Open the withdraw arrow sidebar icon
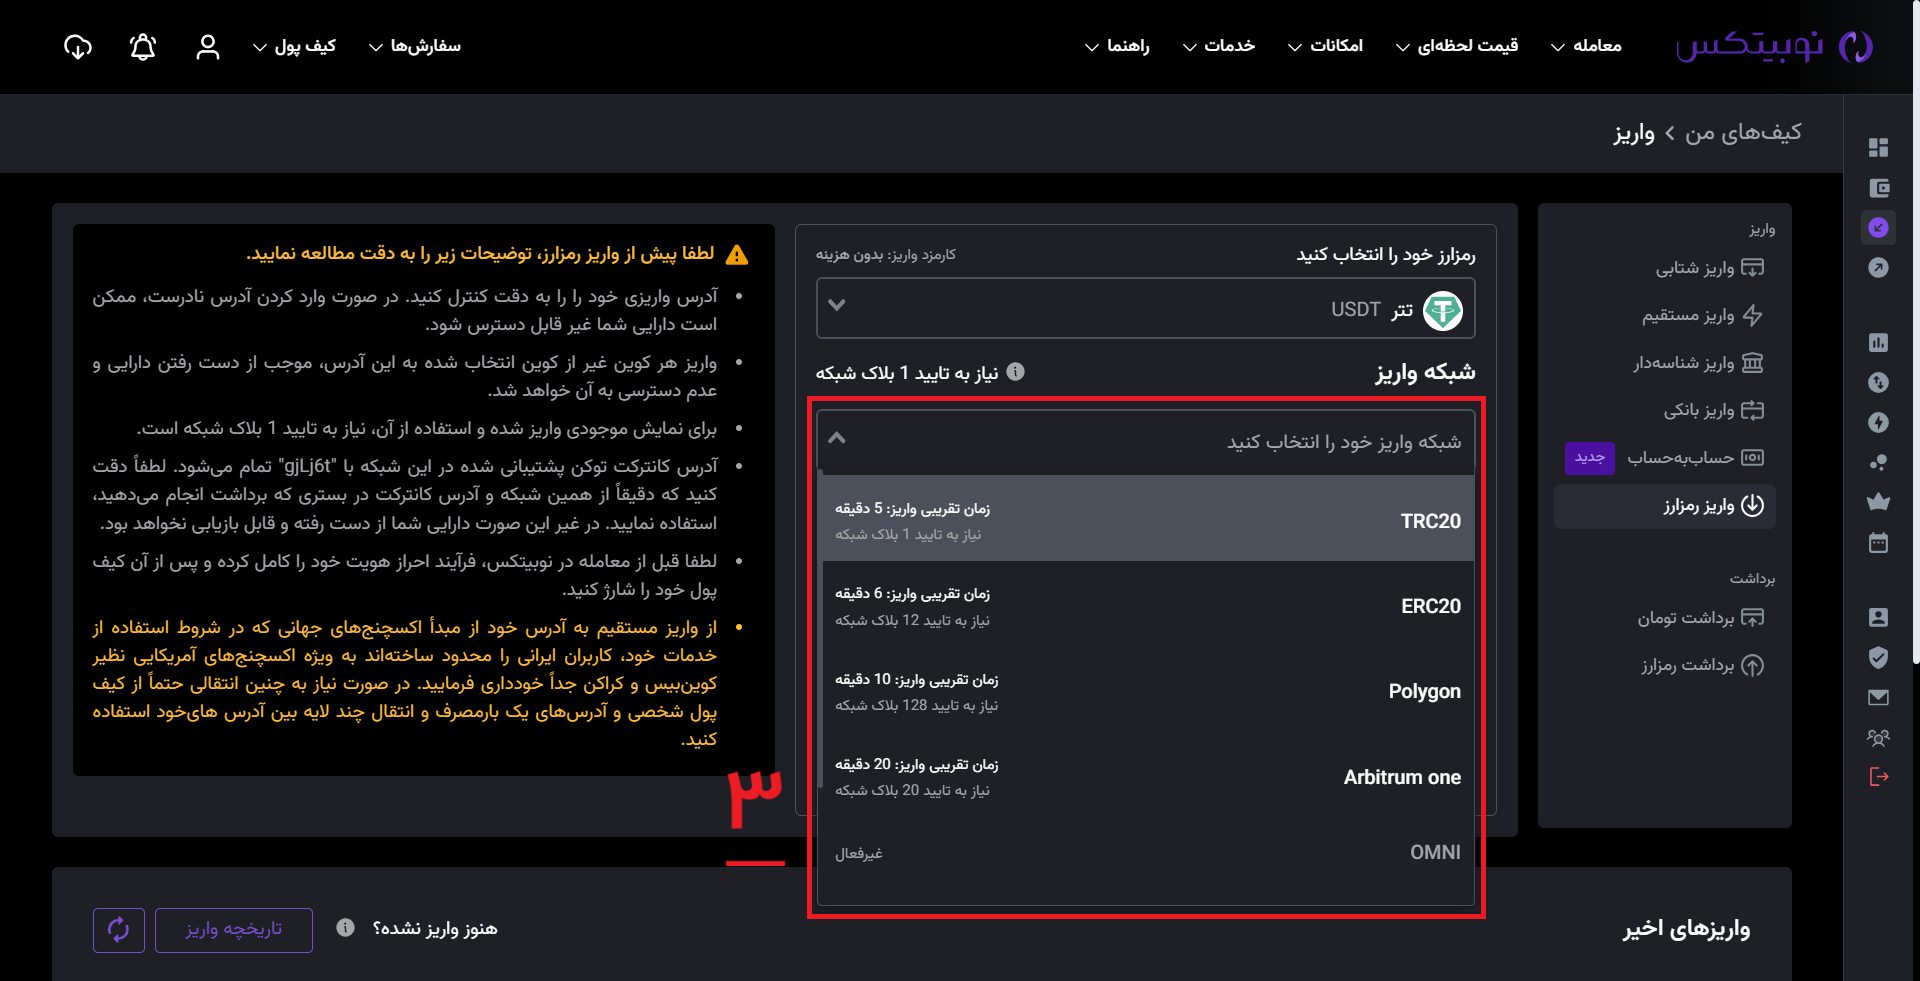This screenshot has height=981, width=1920. 1878,268
